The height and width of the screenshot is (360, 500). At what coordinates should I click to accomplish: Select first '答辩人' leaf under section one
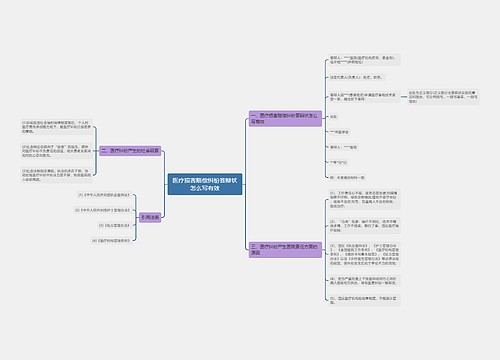coord(364,60)
